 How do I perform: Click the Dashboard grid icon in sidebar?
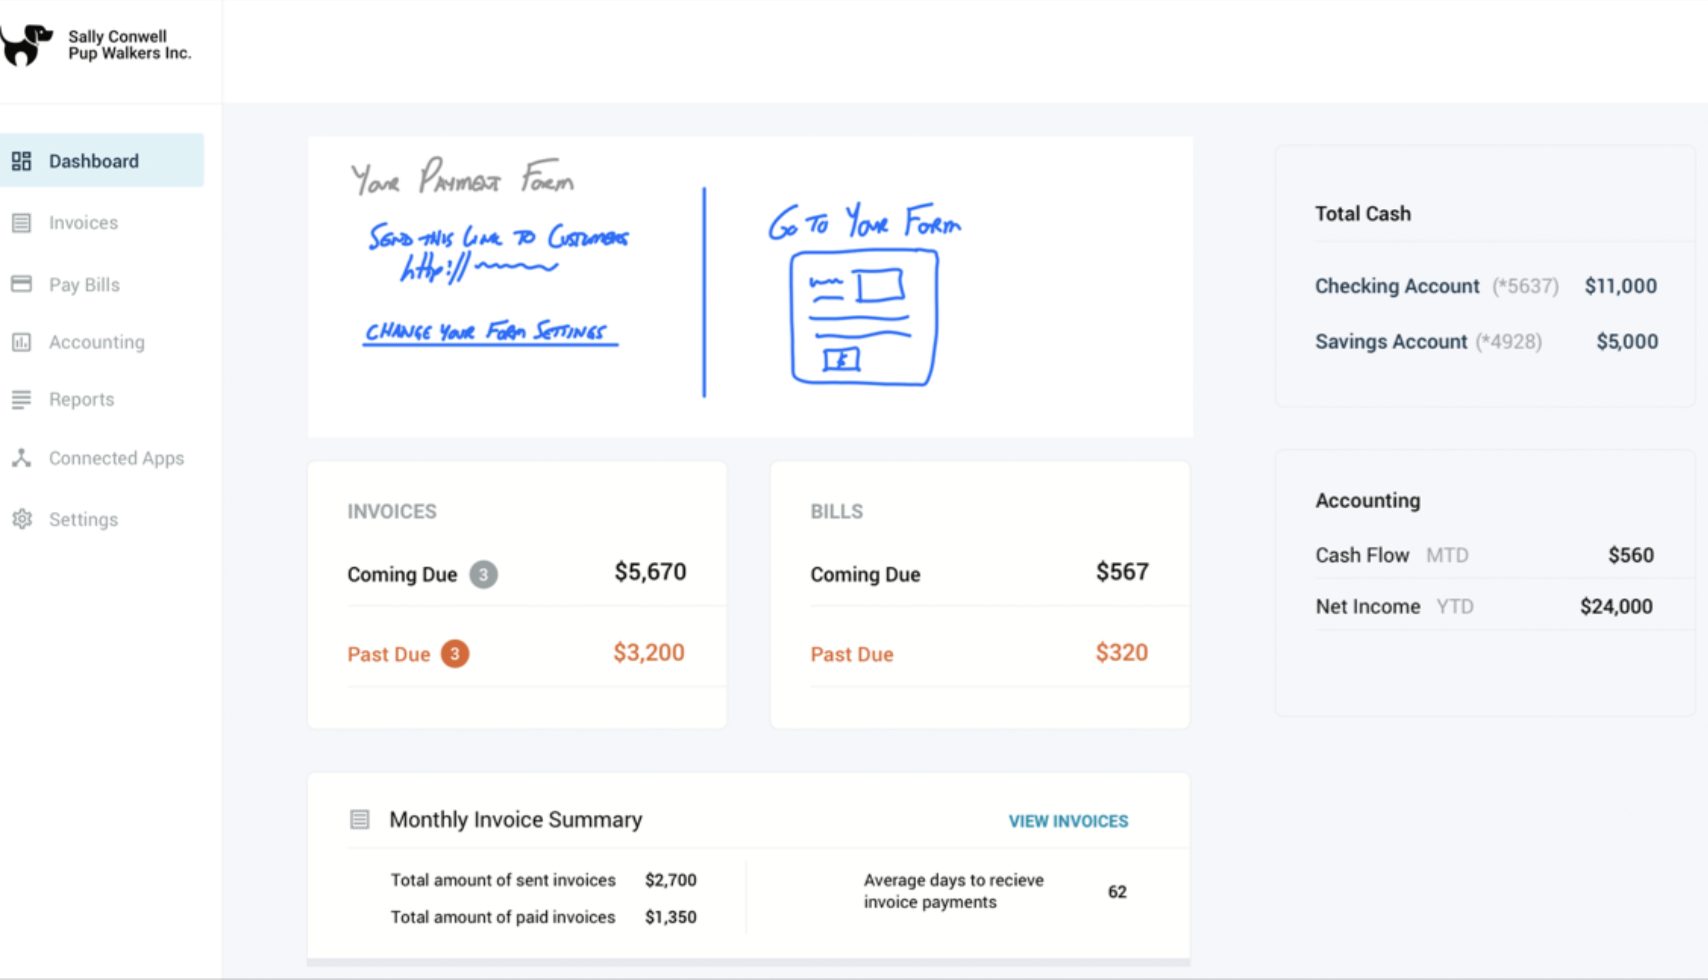pos(21,161)
